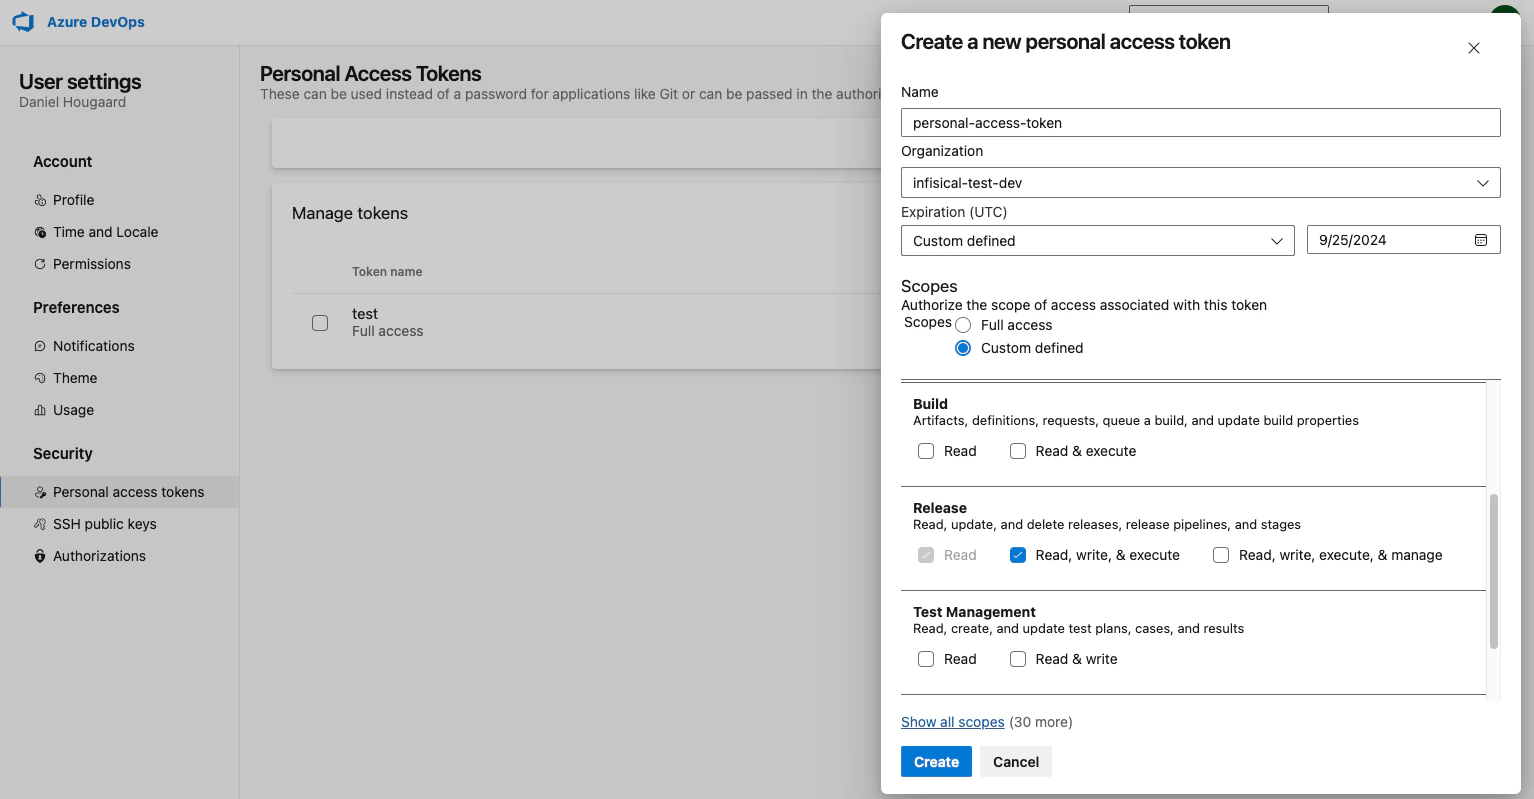Click the Create button
This screenshot has width=1534, height=799.
coord(936,762)
